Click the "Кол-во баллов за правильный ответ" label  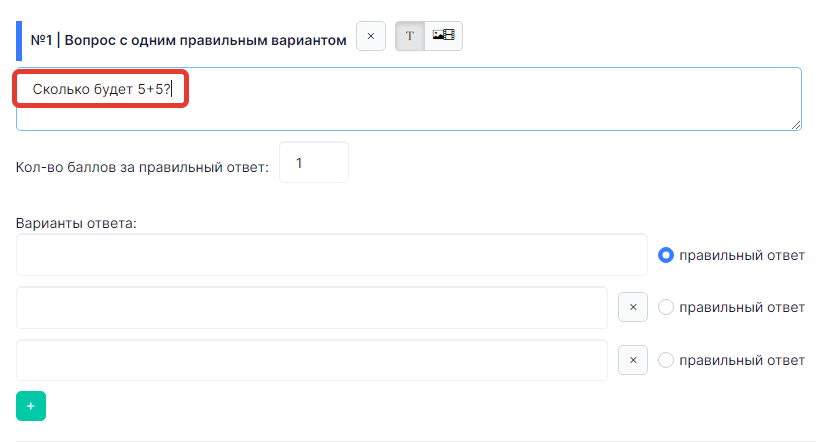point(142,168)
